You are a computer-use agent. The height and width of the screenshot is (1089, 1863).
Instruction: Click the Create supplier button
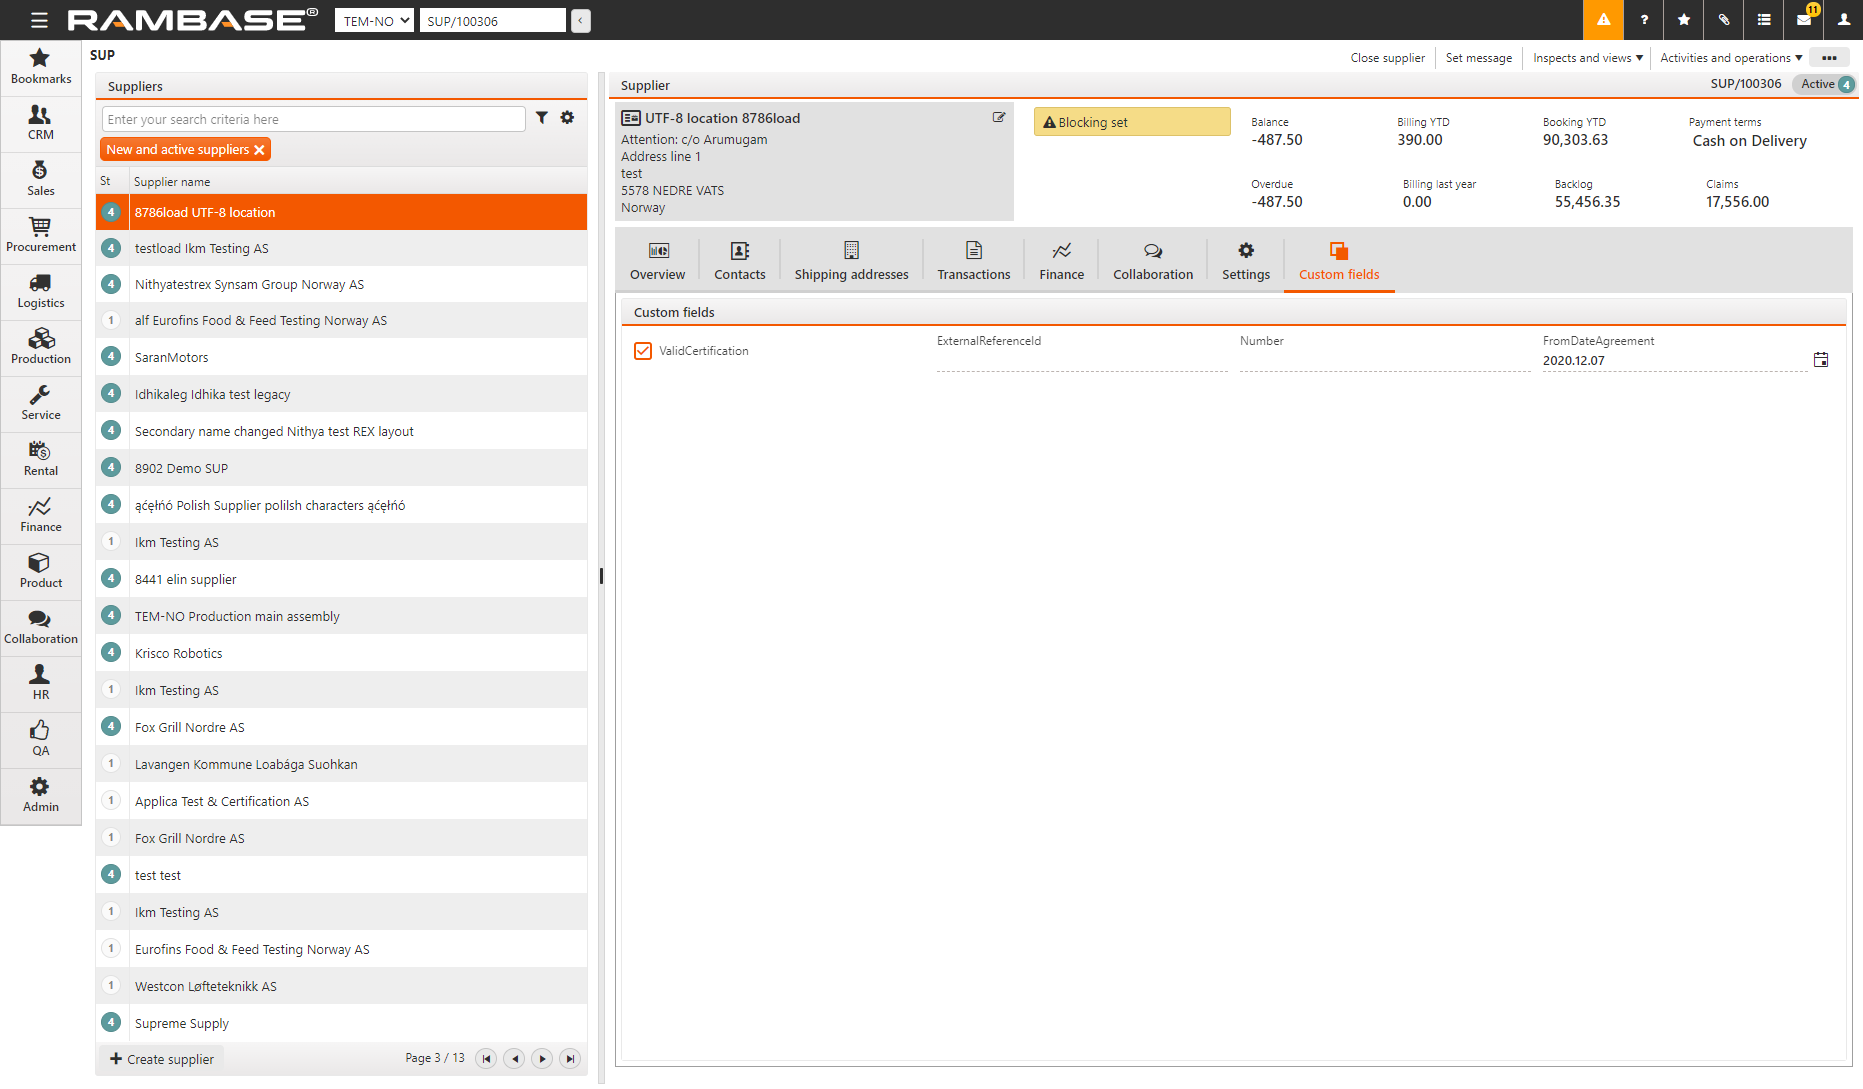pos(161,1059)
